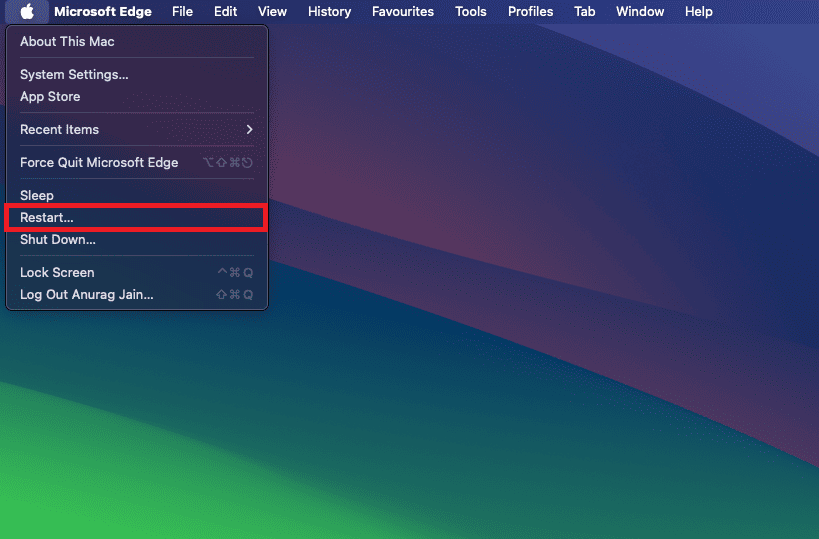Select About This Mac

tap(67, 42)
